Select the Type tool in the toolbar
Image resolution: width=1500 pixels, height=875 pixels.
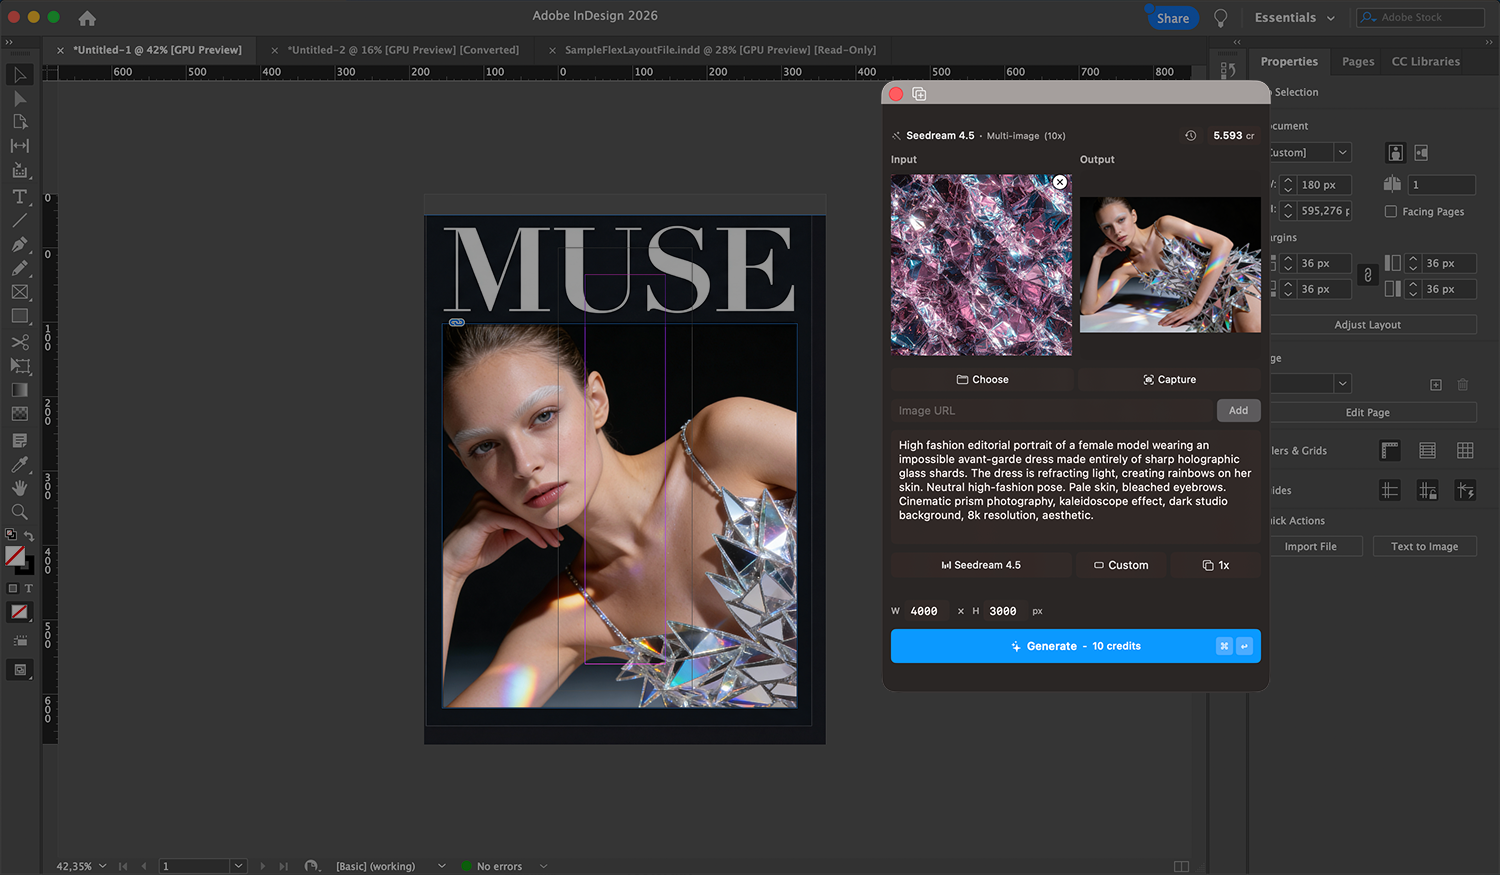pos(19,197)
